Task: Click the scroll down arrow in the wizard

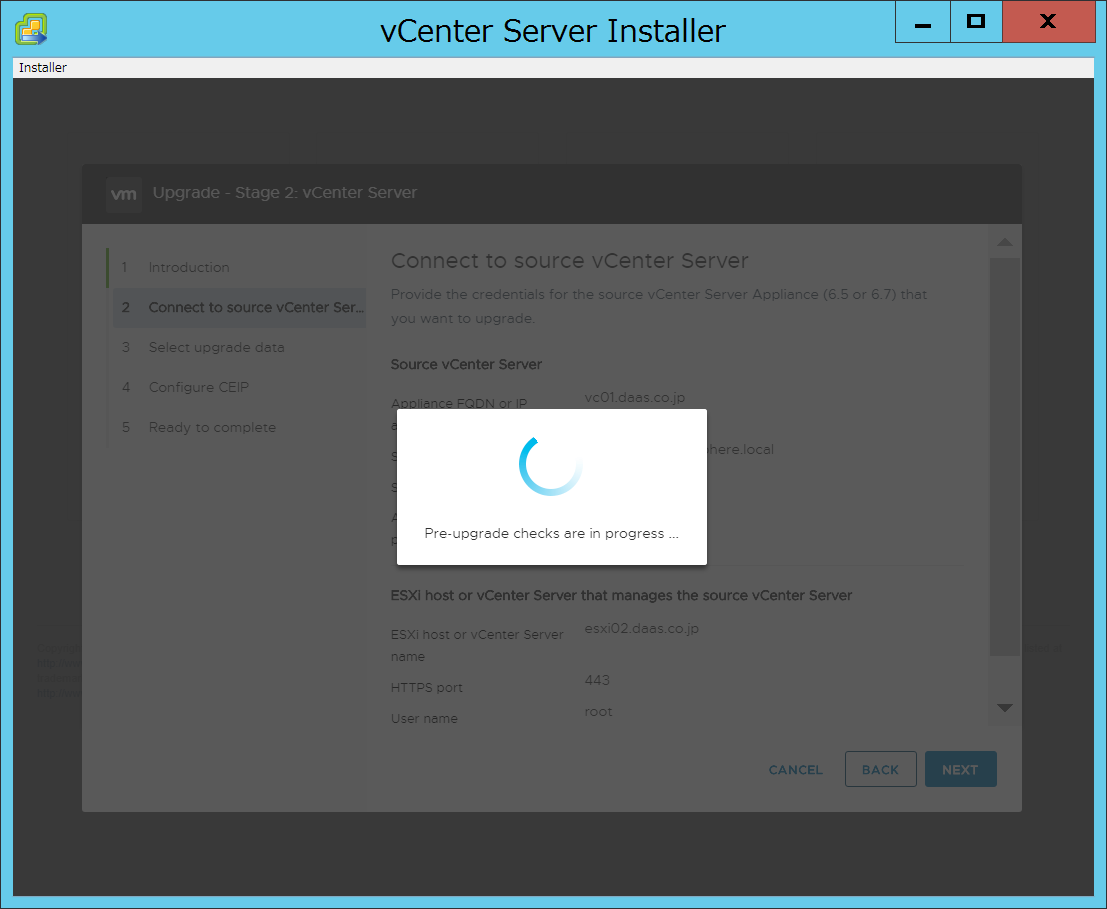Action: tap(1005, 708)
